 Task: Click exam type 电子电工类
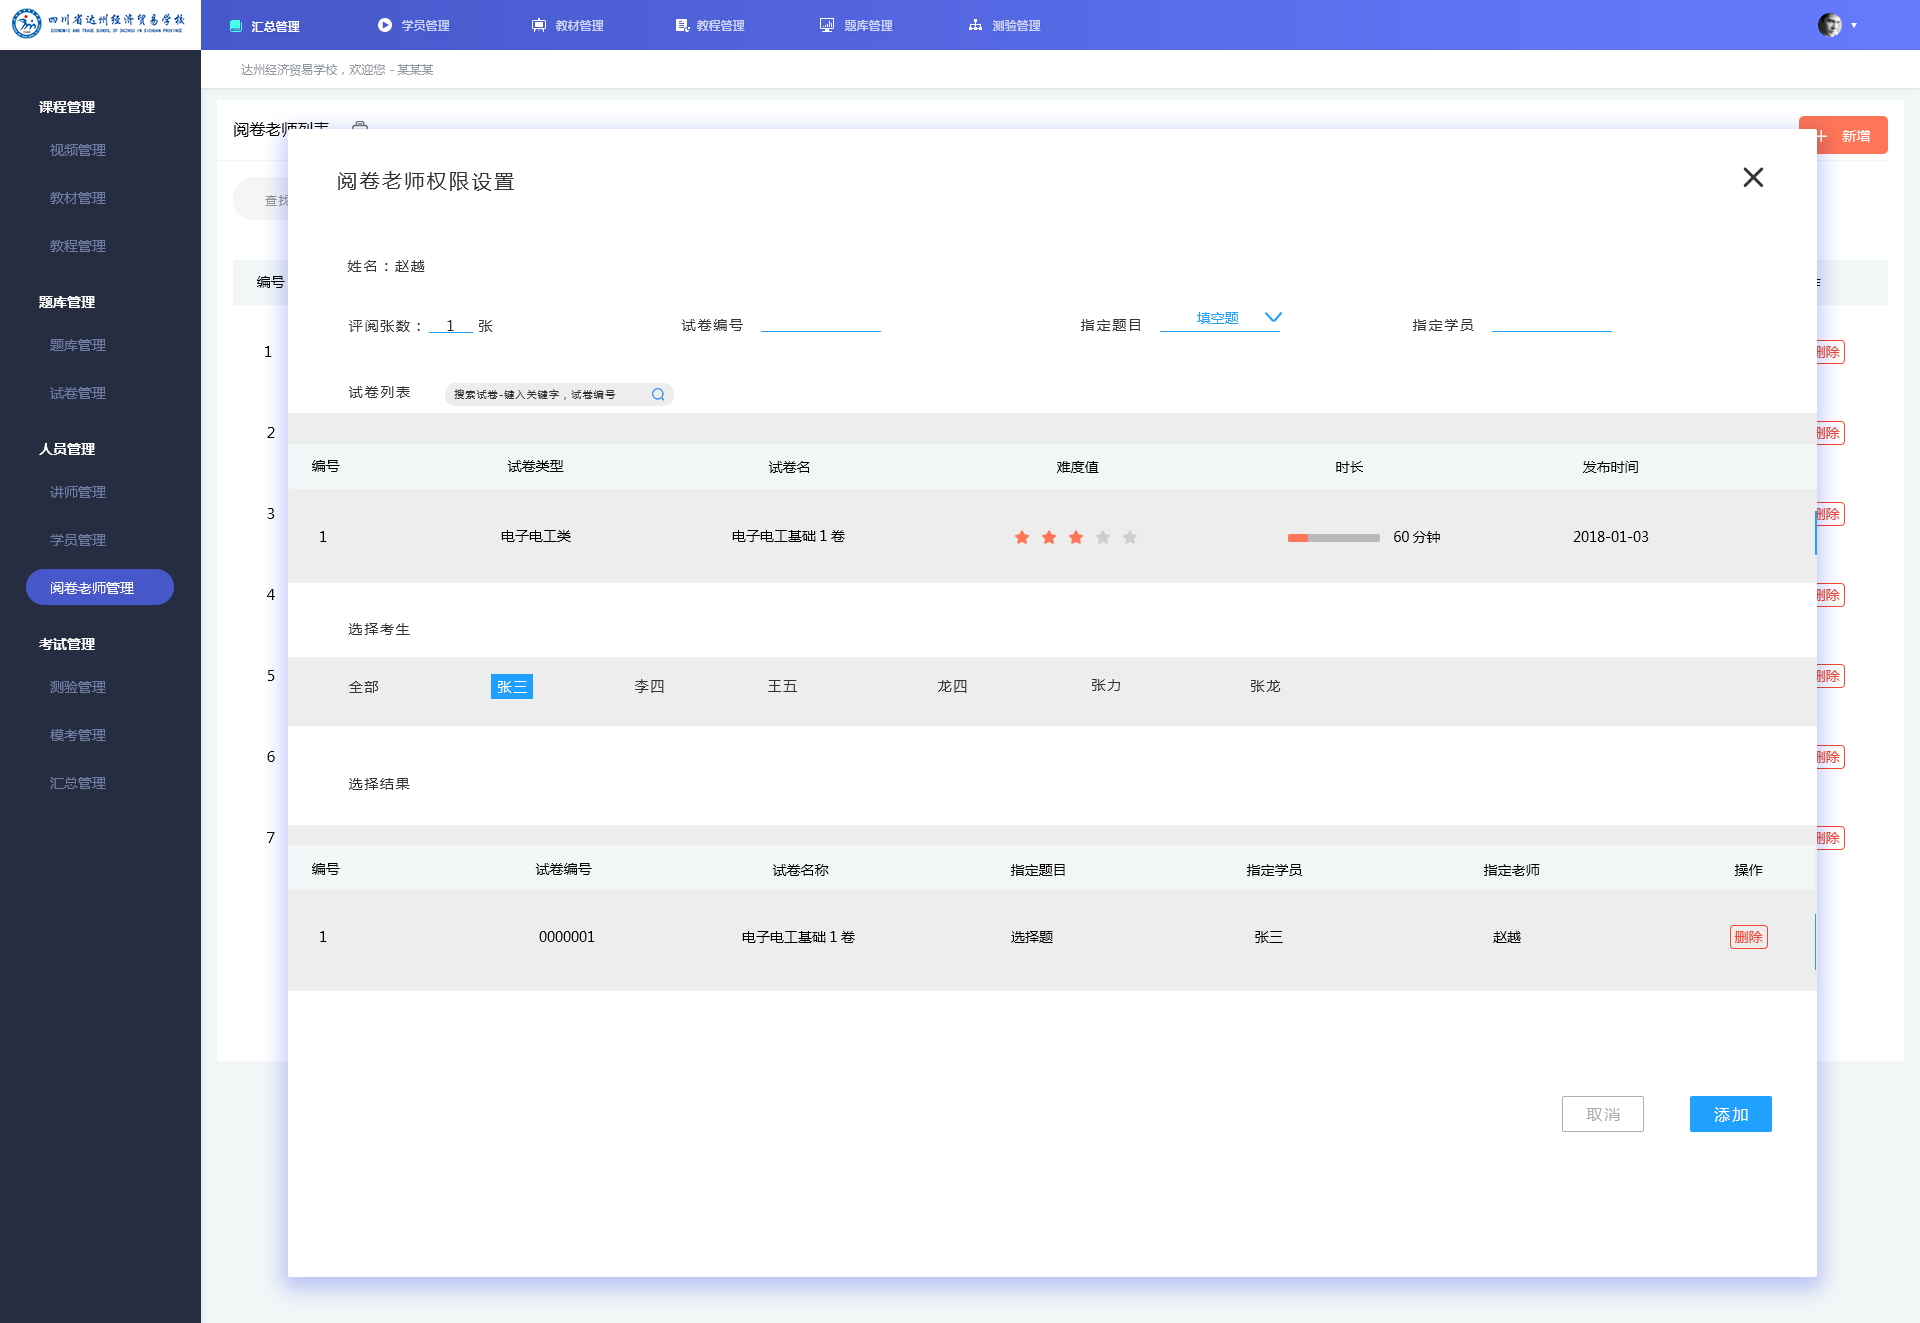point(535,537)
